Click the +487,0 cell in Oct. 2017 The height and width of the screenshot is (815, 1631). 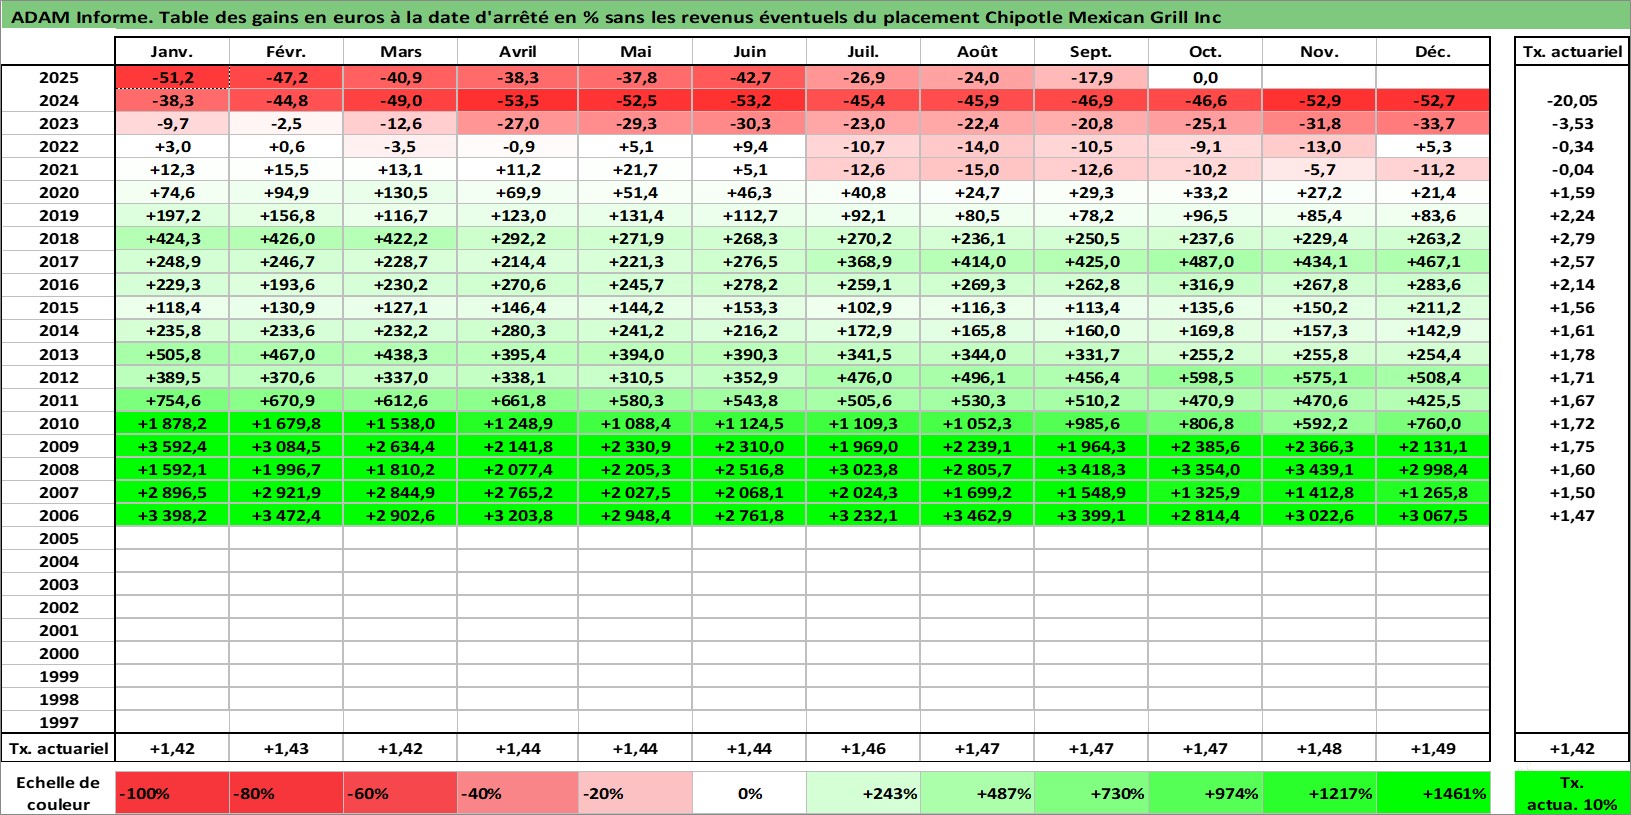coord(1205,261)
